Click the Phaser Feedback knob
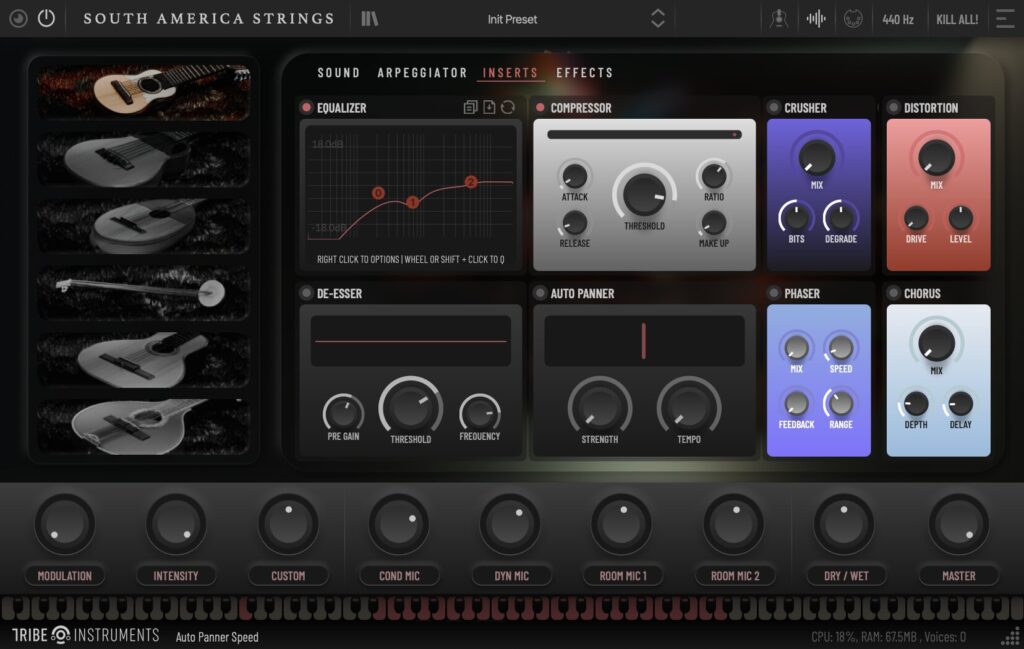1024x649 pixels. (796, 404)
